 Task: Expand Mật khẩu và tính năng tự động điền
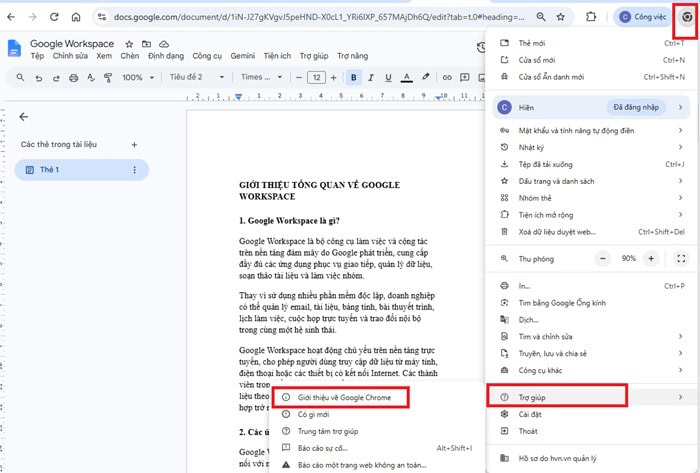click(591, 131)
